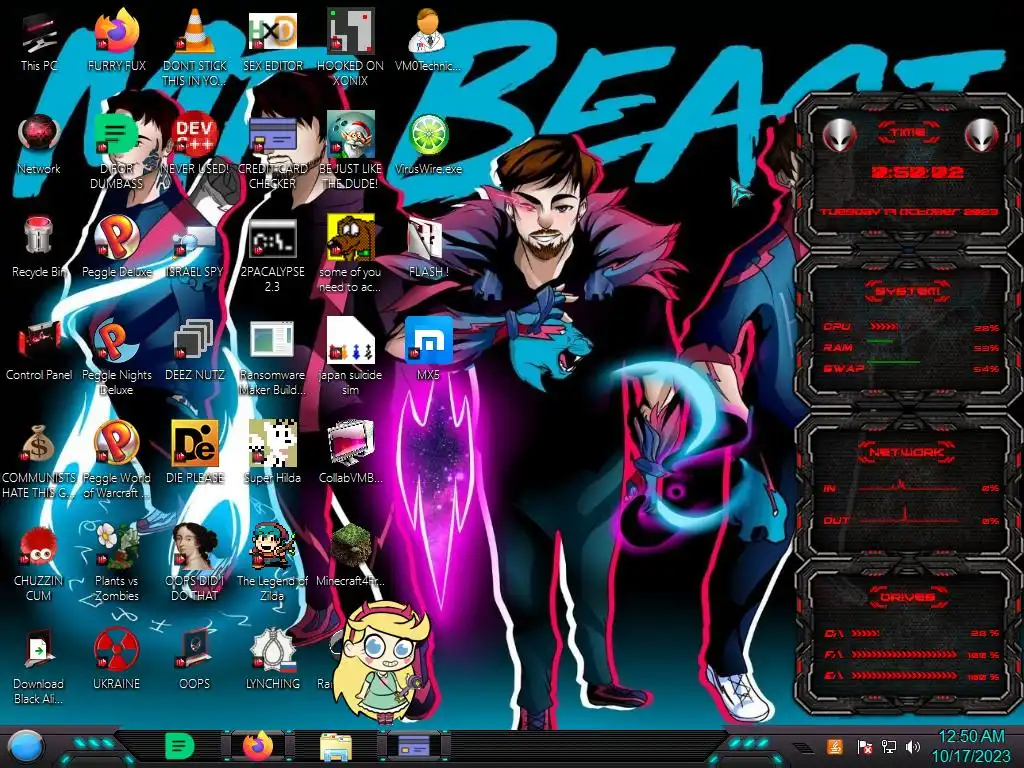Open the Ransomware Maker Build shortcut
Viewport: 1024px width, 768px height.
[x=272, y=358]
